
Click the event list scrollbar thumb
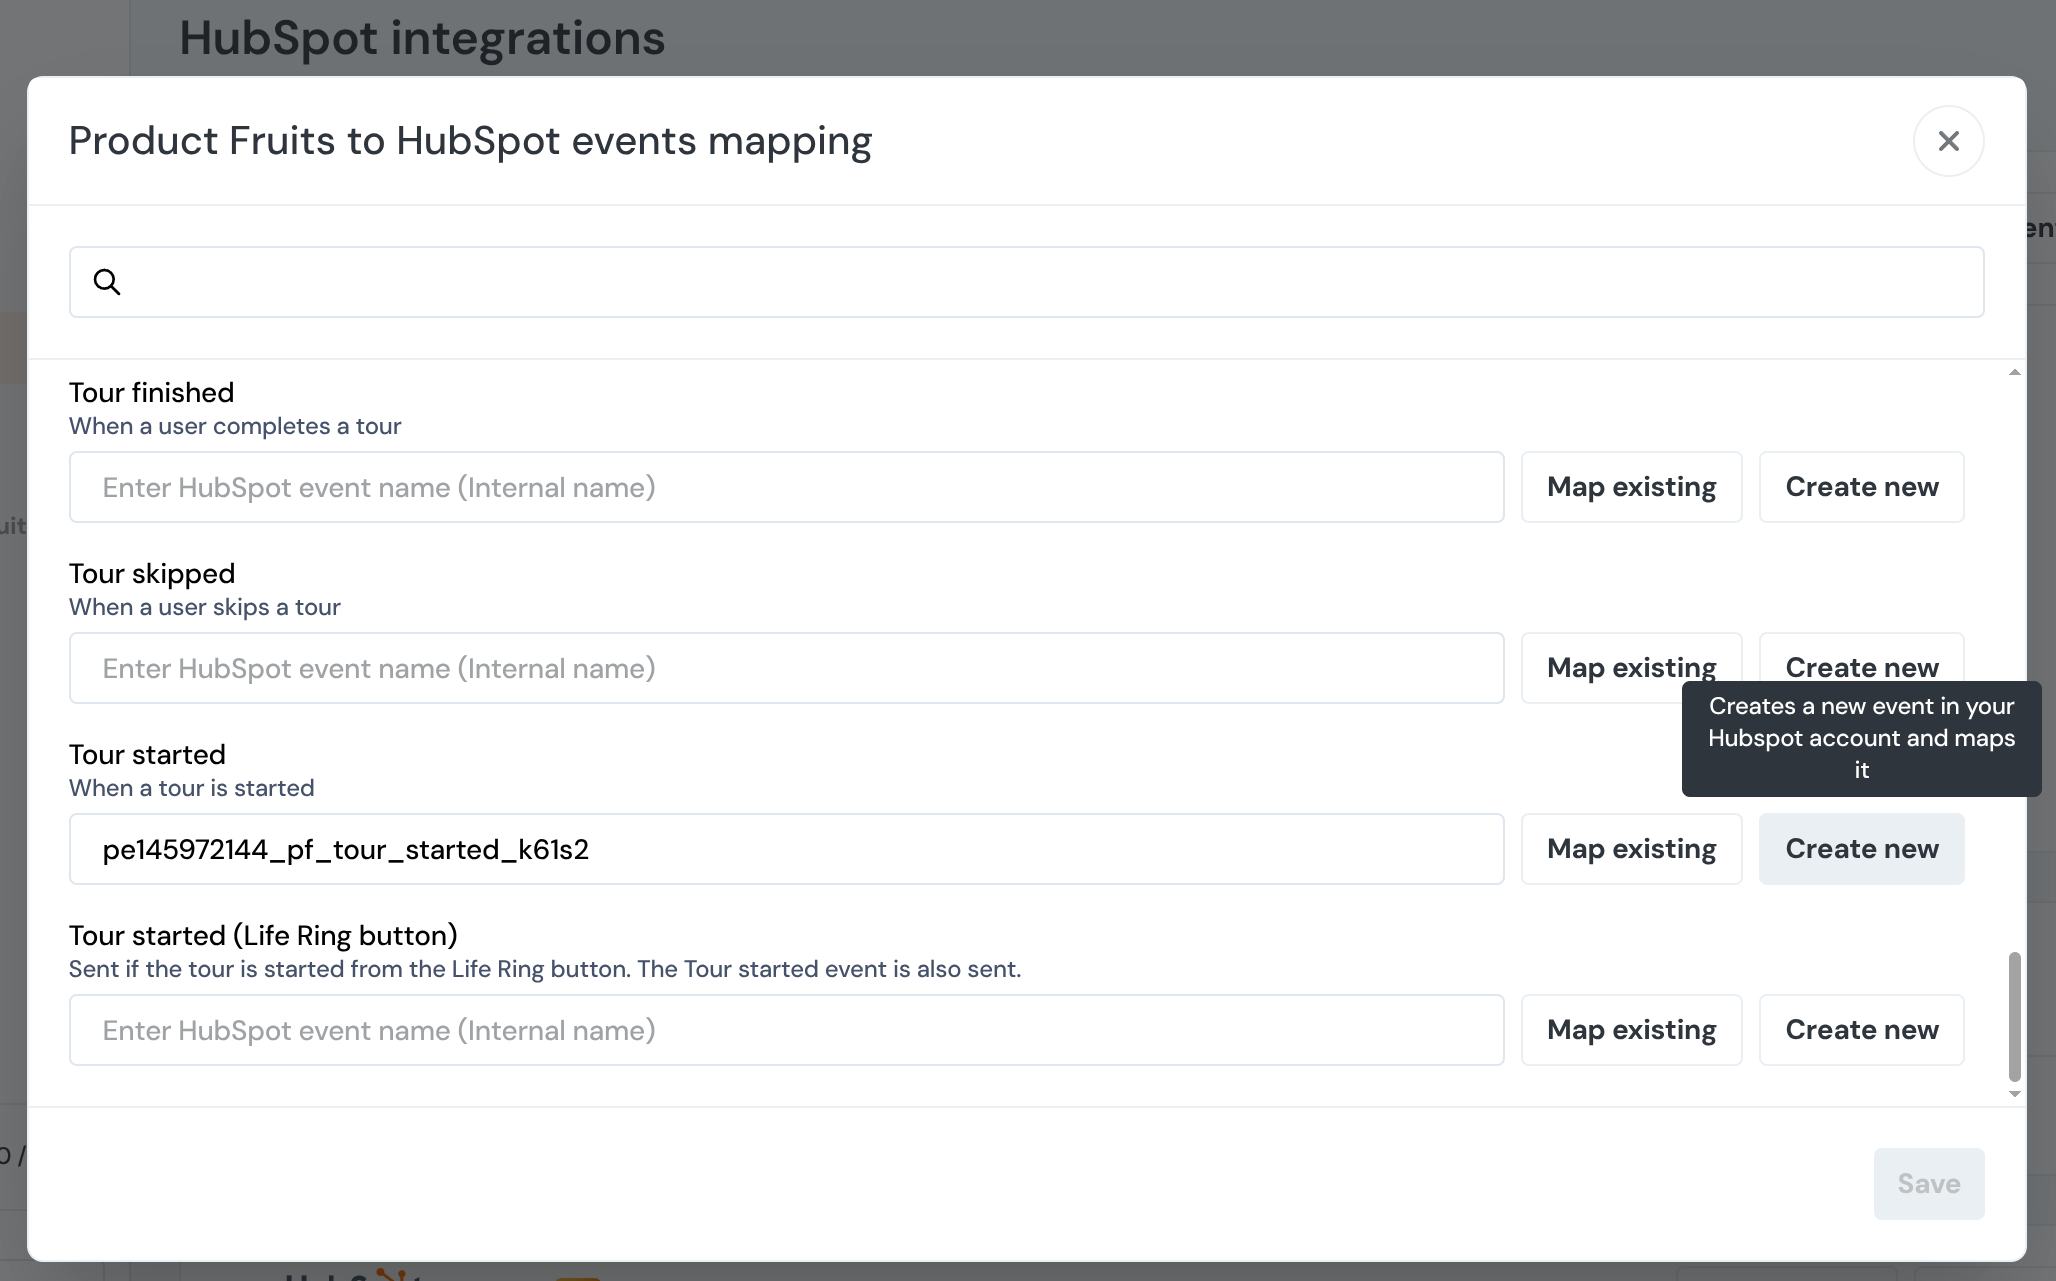point(2014,1016)
